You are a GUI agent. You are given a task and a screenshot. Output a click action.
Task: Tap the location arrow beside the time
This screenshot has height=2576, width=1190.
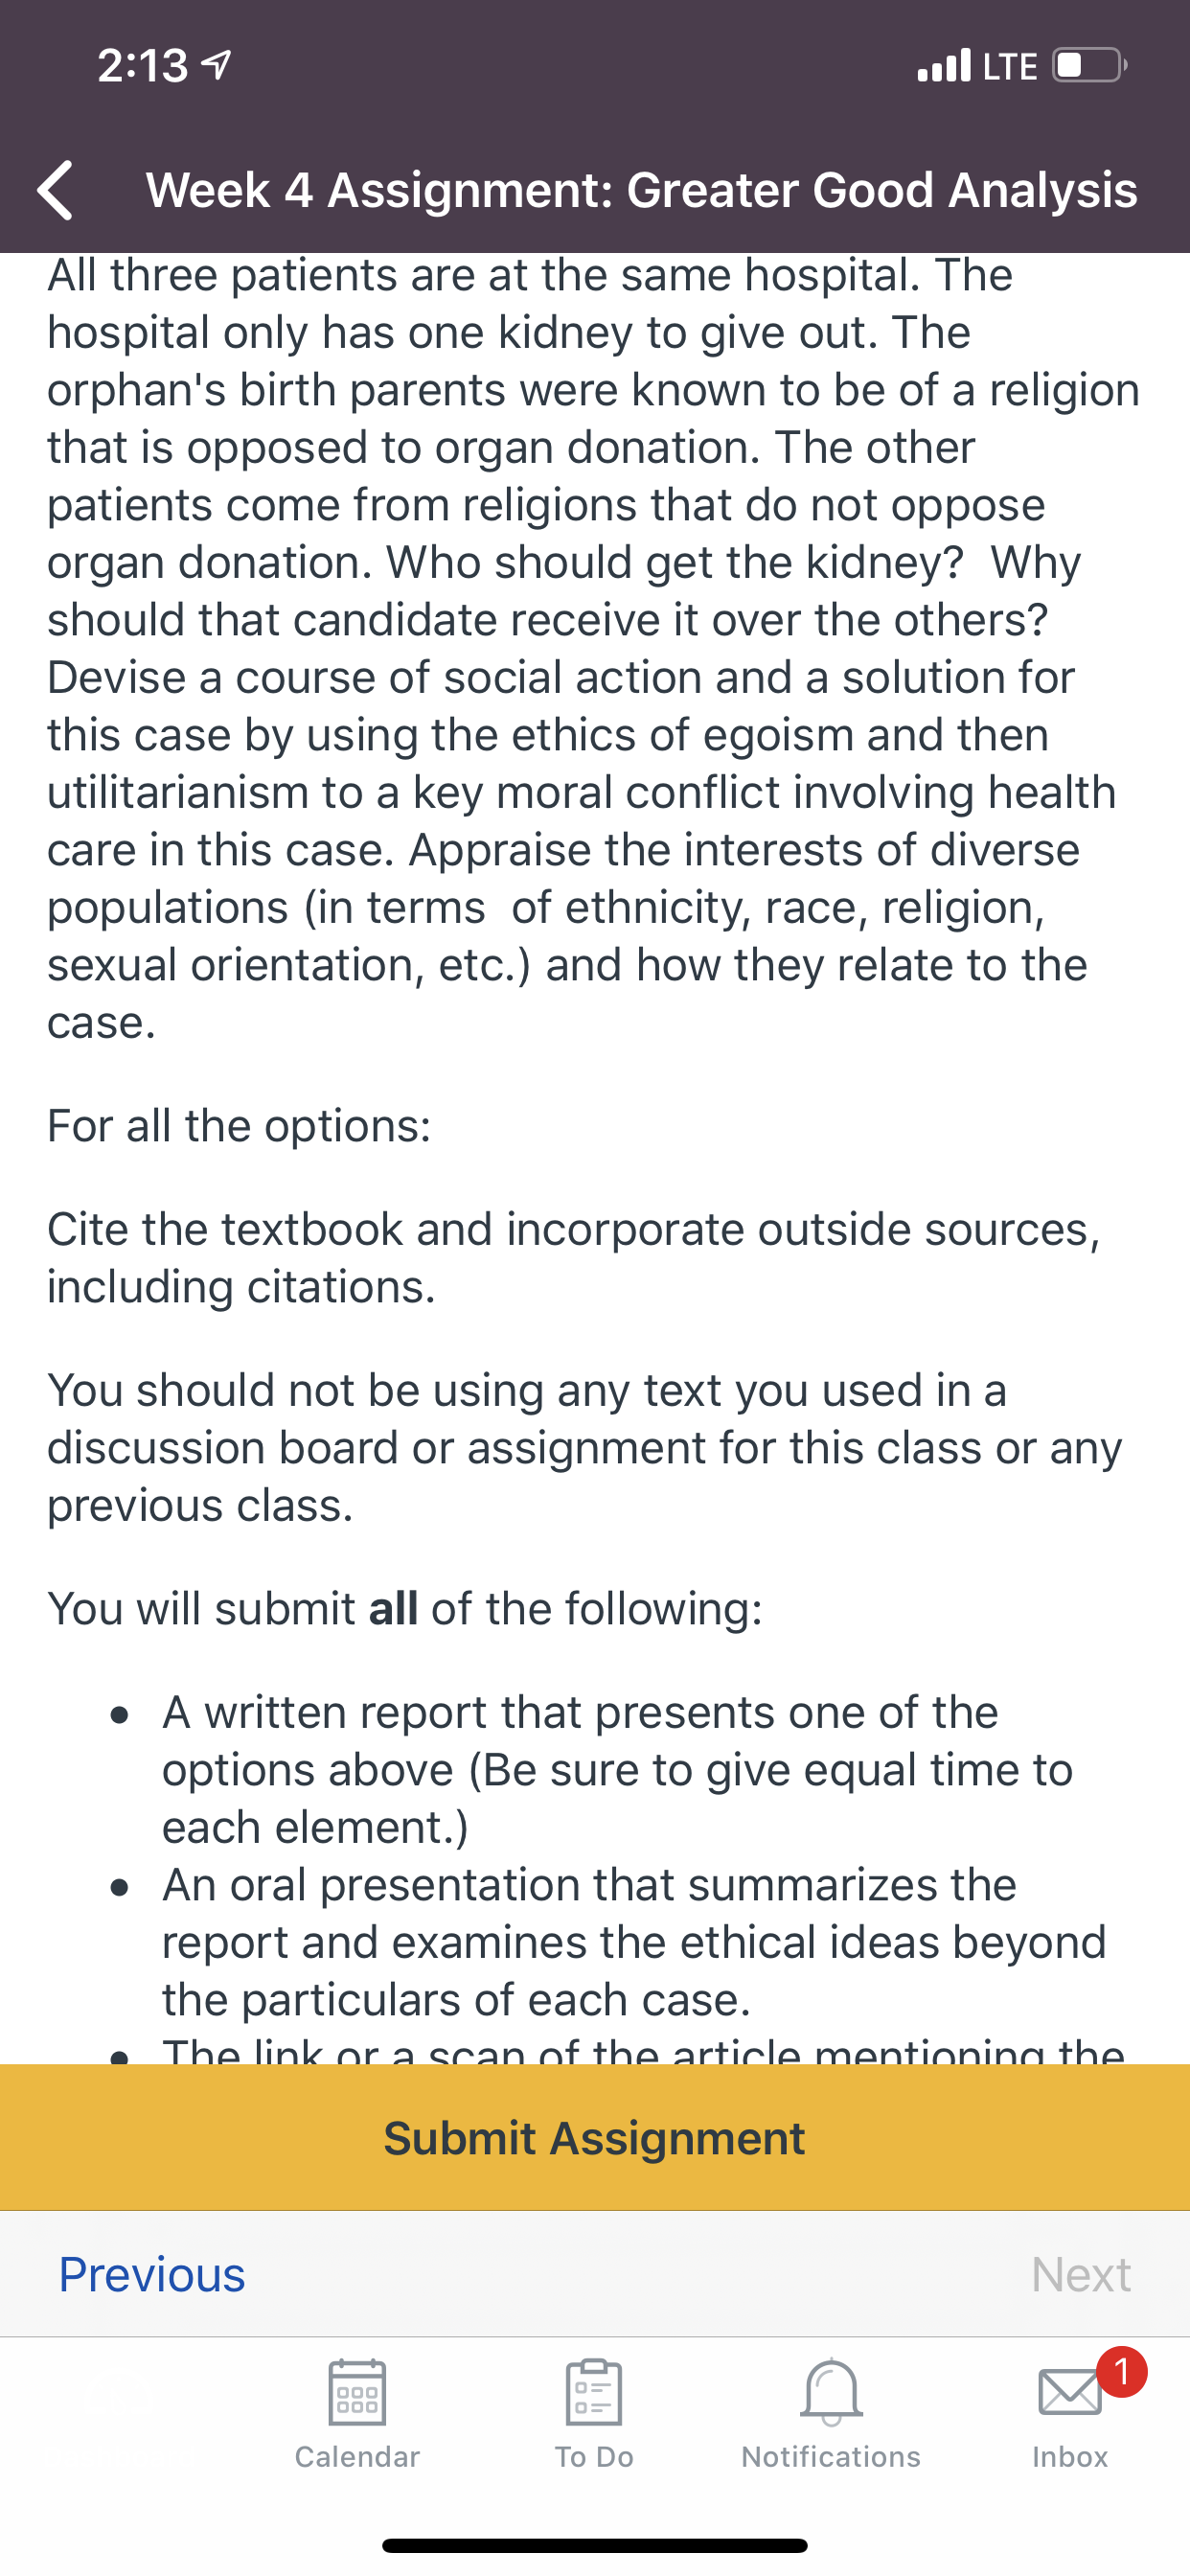pyautogui.click(x=217, y=66)
